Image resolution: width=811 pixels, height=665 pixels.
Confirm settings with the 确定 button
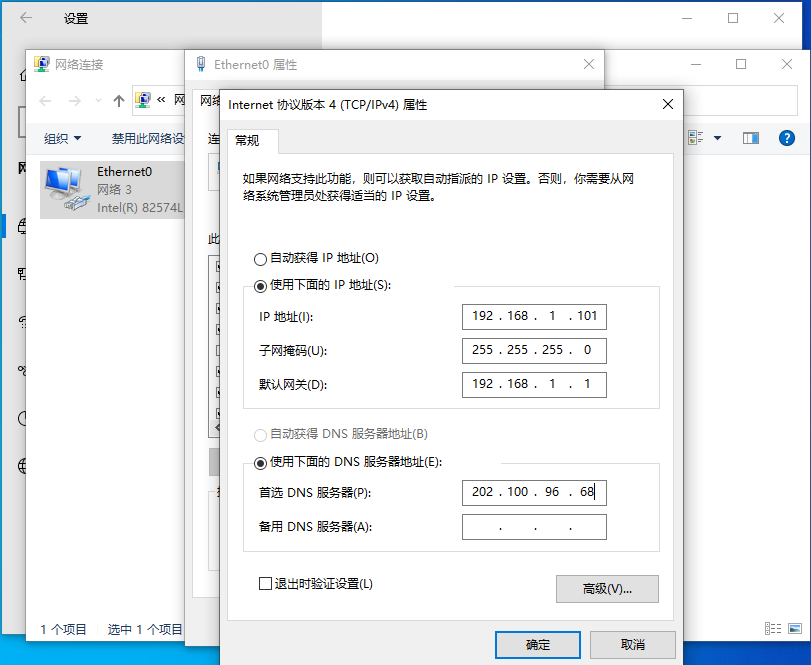pyautogui.click(x=537, y=644)
